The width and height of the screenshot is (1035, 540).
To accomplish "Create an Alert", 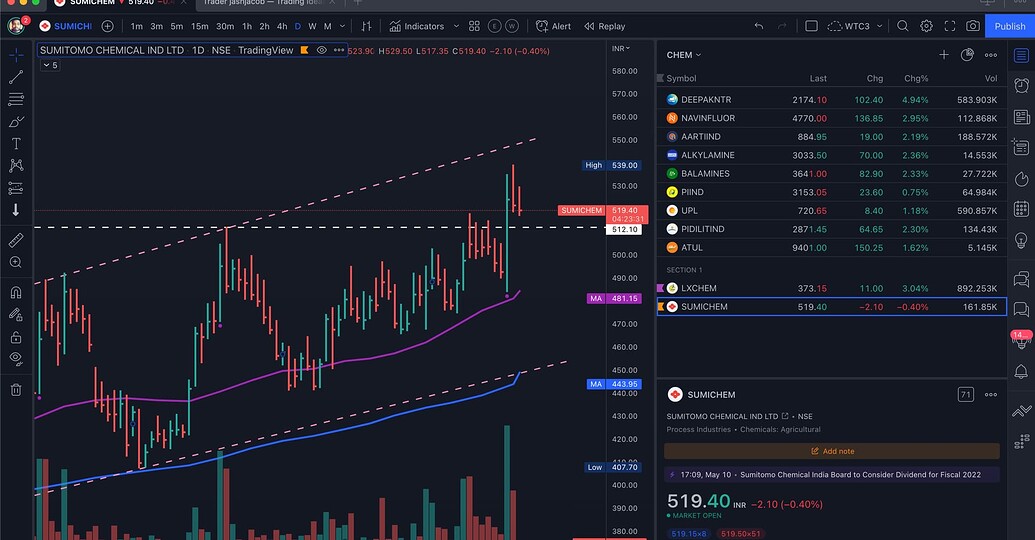I will pos(553,26).
